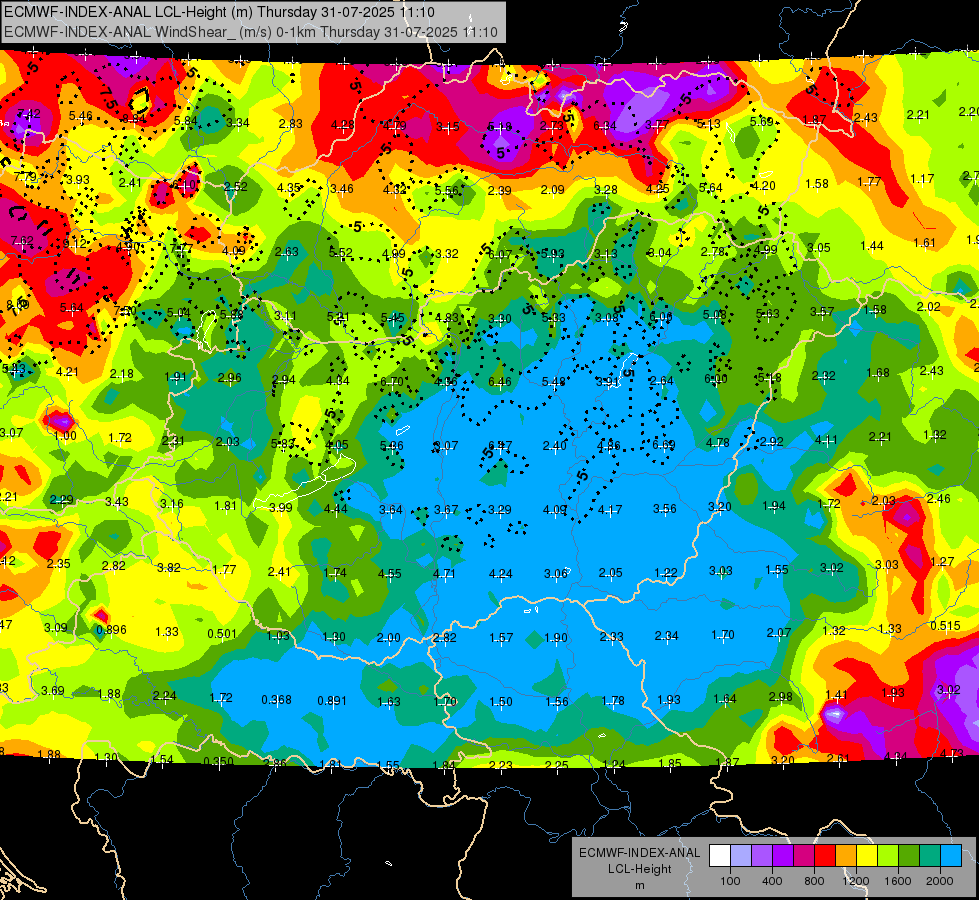979x900 pixels.
Task: Click the wind shear value '7.42'
Action: 29,113
